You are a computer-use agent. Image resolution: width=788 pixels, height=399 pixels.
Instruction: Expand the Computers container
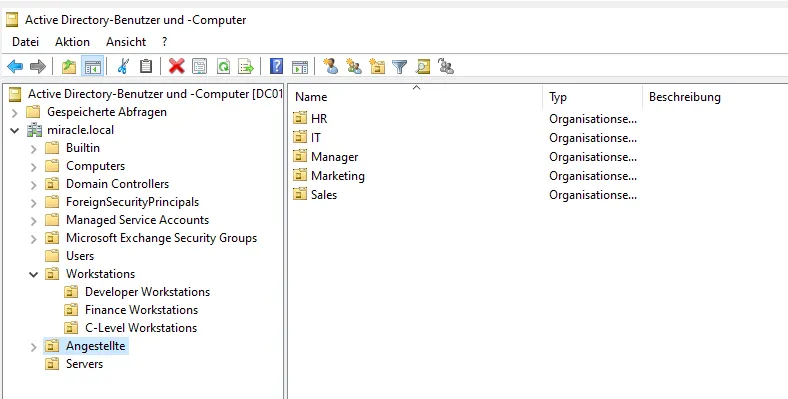(x=34, y=166)
